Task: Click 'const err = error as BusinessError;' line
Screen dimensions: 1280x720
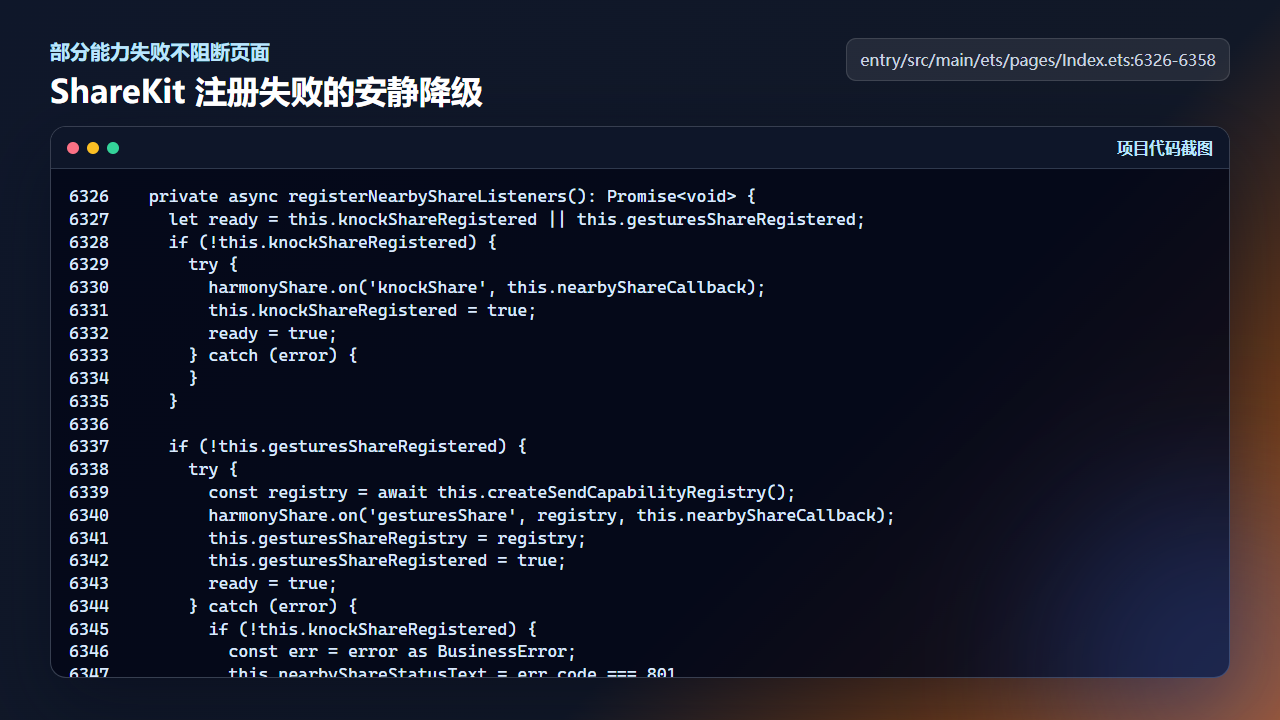Action: click(x=402, y=651)
